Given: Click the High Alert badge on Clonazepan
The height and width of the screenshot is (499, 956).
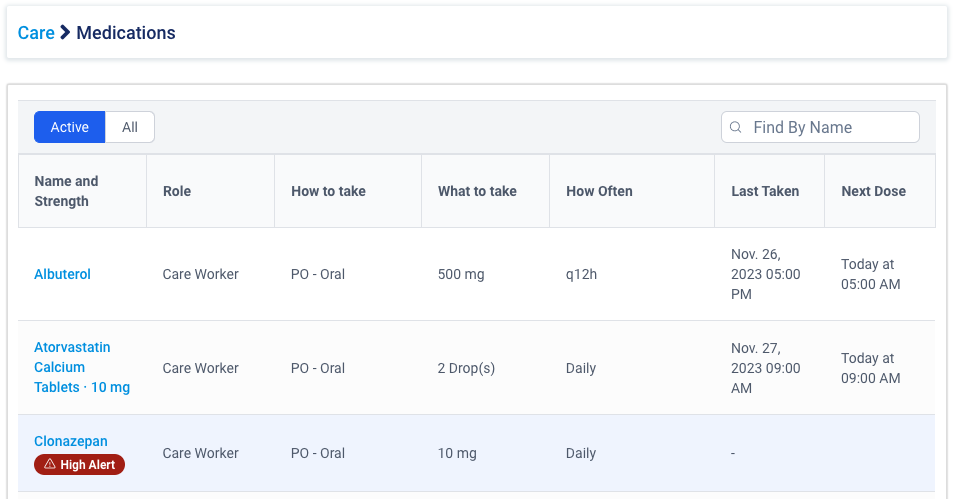Looking at the screenshot, I should (79, 464).
